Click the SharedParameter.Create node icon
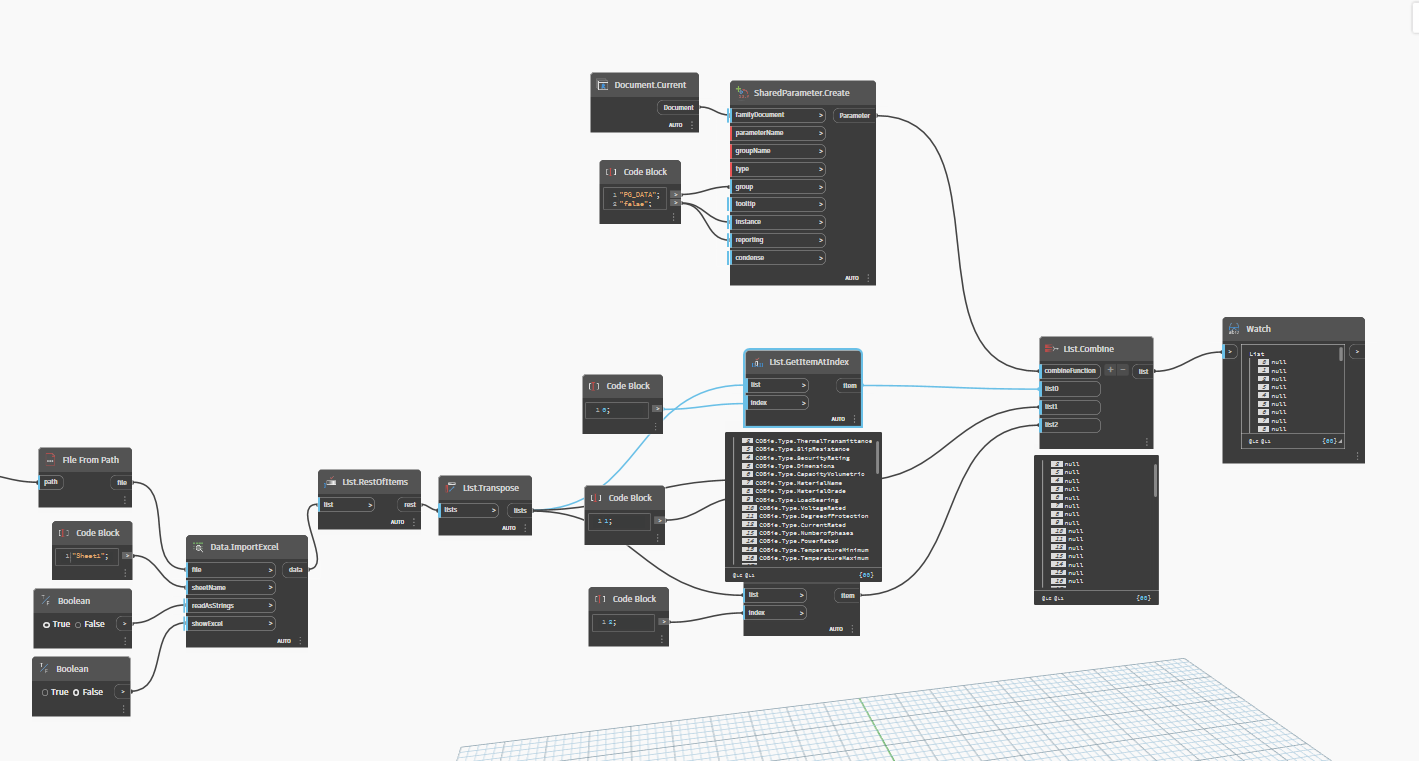The height and width of the screenshot is (761, 1419). click(x=742, y=93)
